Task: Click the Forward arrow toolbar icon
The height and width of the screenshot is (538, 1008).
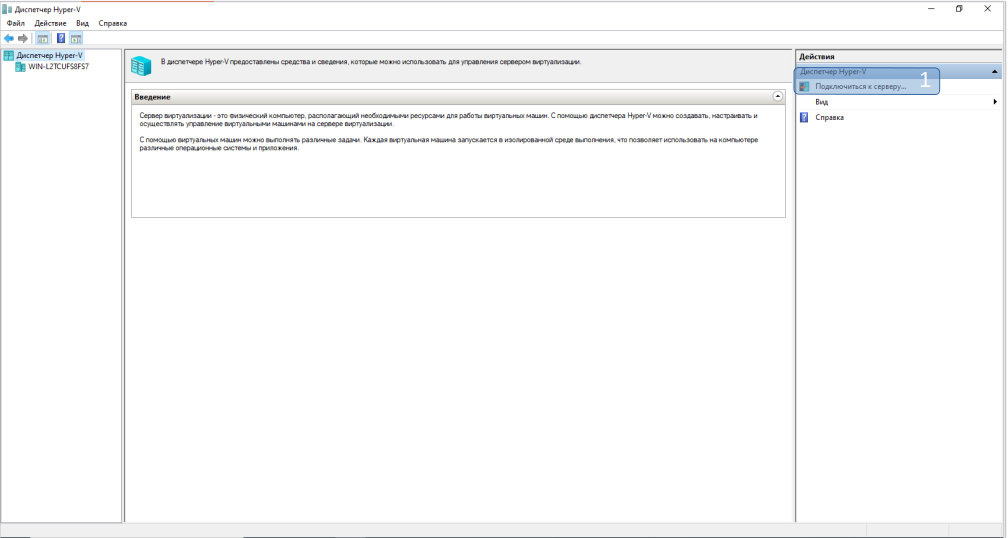Action: click(23, 39)
